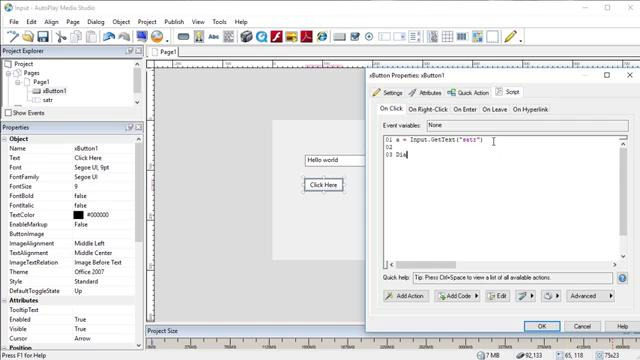Viewport: 640px width, 360px height.
Task: Click the Redo arrow icon
Action: click(124, 37)
